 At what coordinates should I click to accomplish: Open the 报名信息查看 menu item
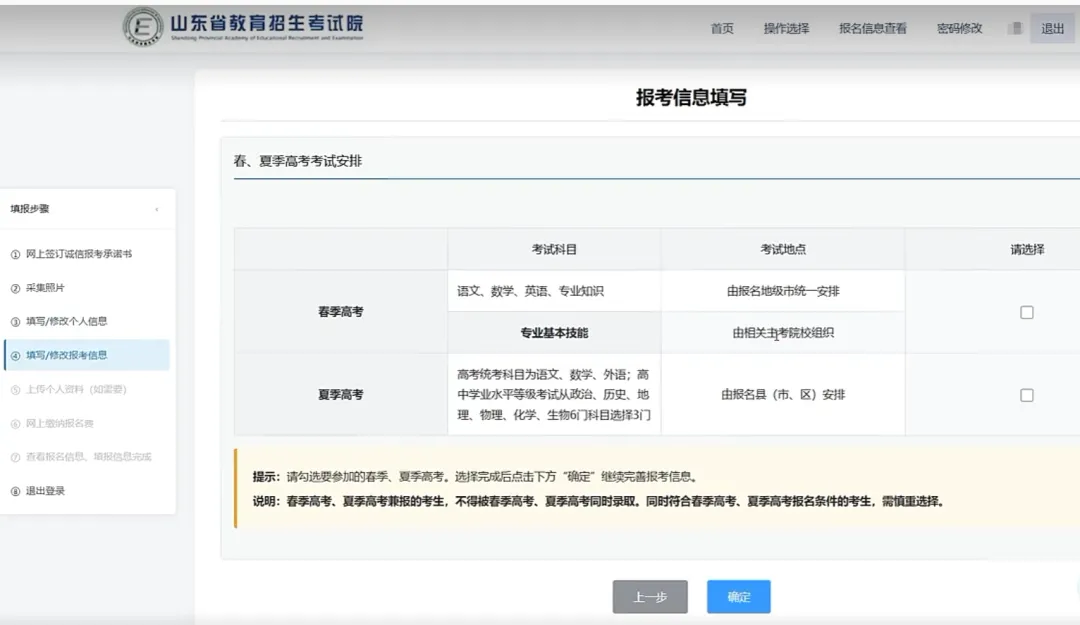pos(872,28)
